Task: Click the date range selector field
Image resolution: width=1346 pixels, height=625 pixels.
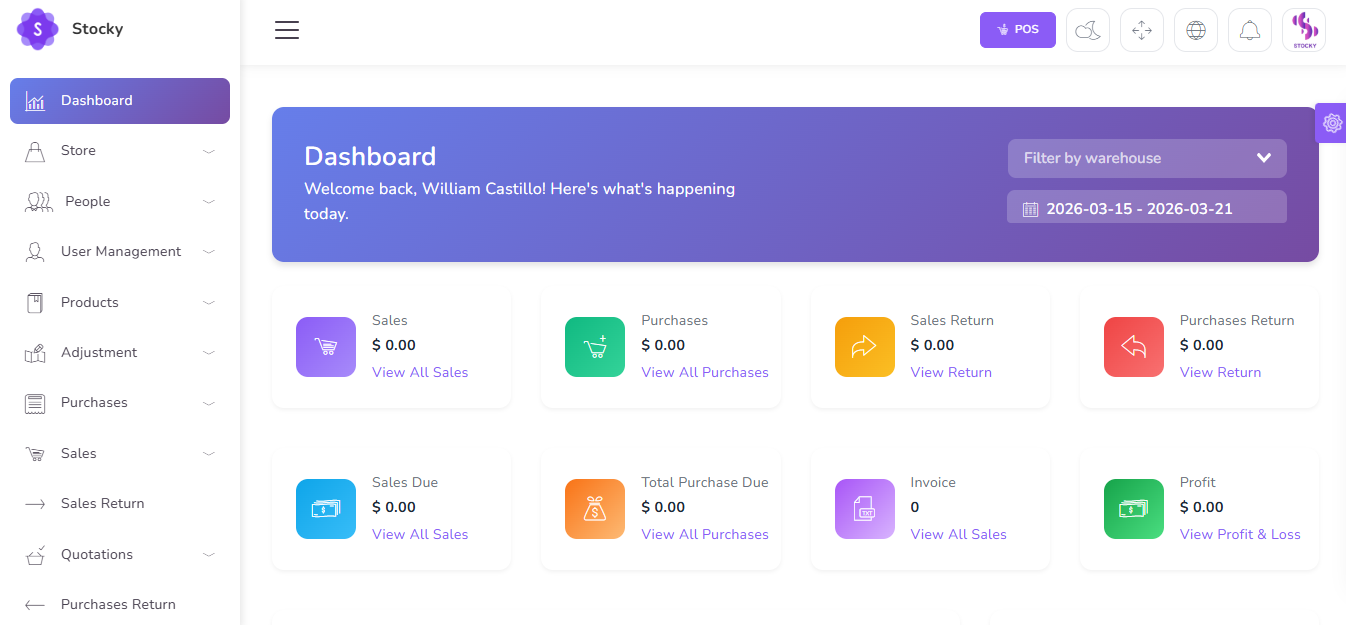Action: (x=1146, y=207)
